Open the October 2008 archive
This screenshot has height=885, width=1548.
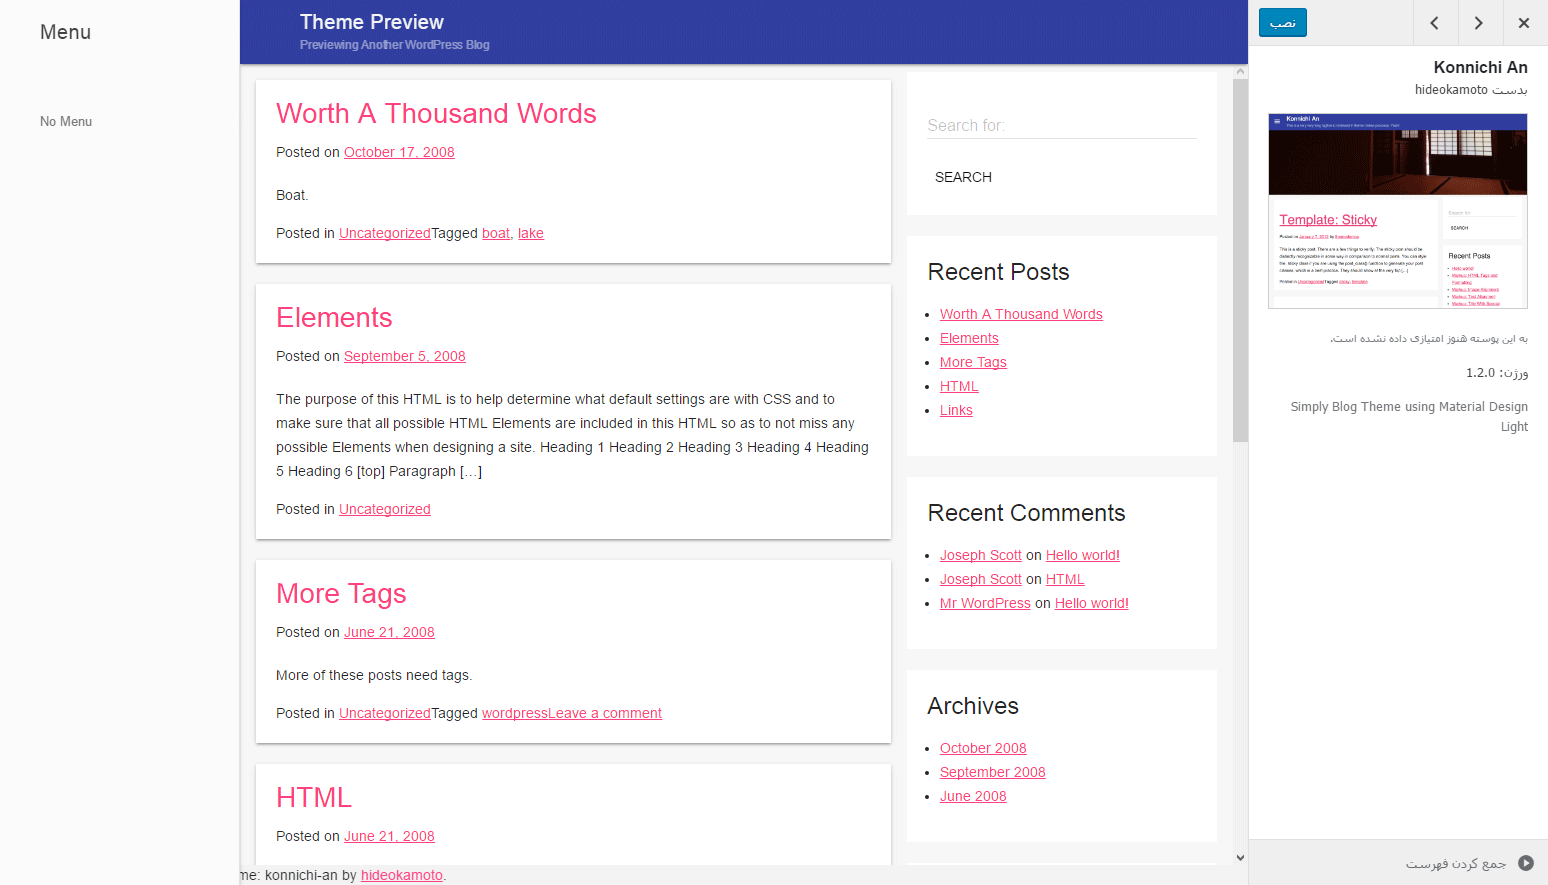click(983, 748)
